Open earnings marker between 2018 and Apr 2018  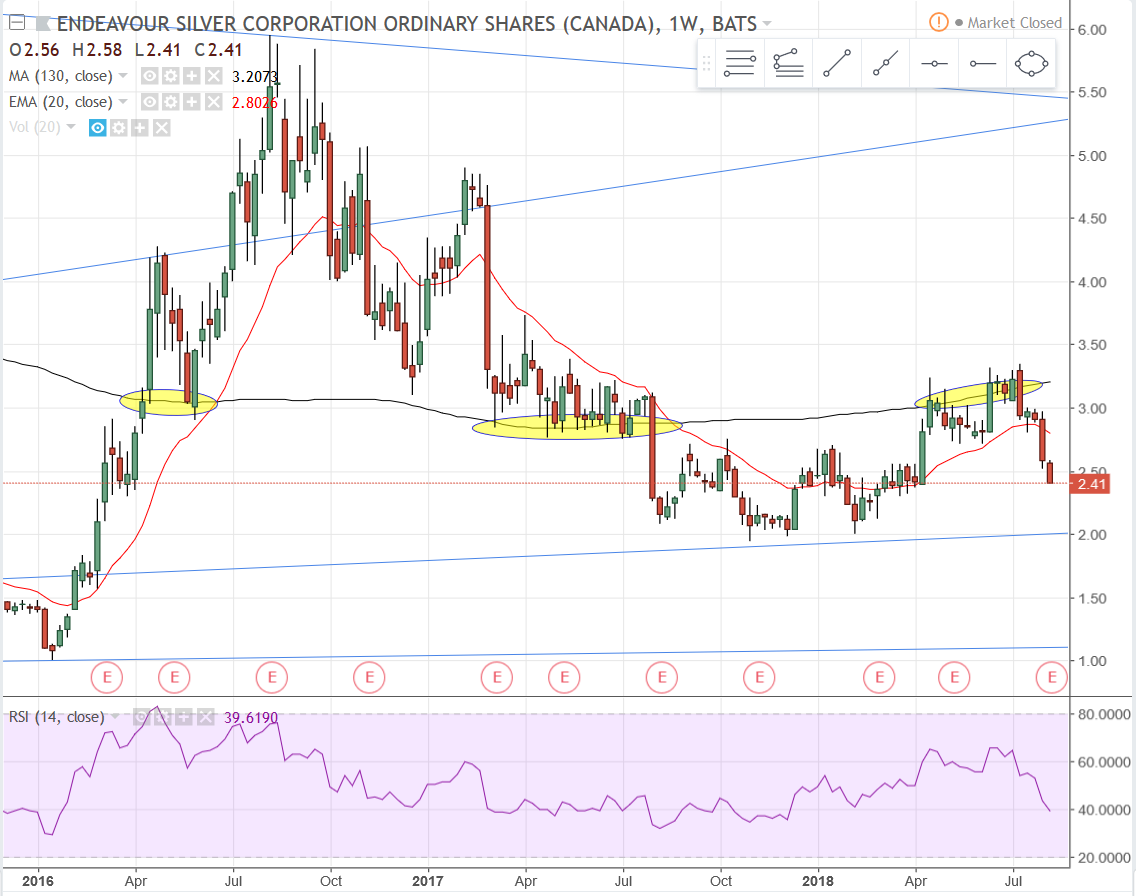pos(880,678)
